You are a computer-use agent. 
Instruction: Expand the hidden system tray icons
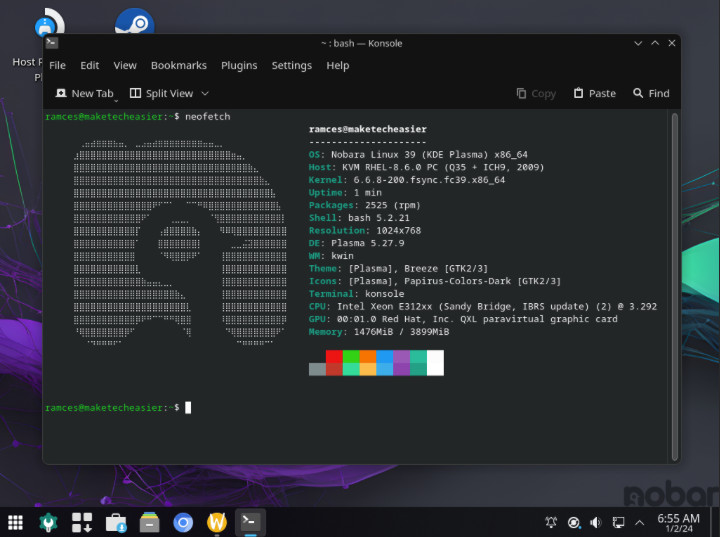coord(640,522)
